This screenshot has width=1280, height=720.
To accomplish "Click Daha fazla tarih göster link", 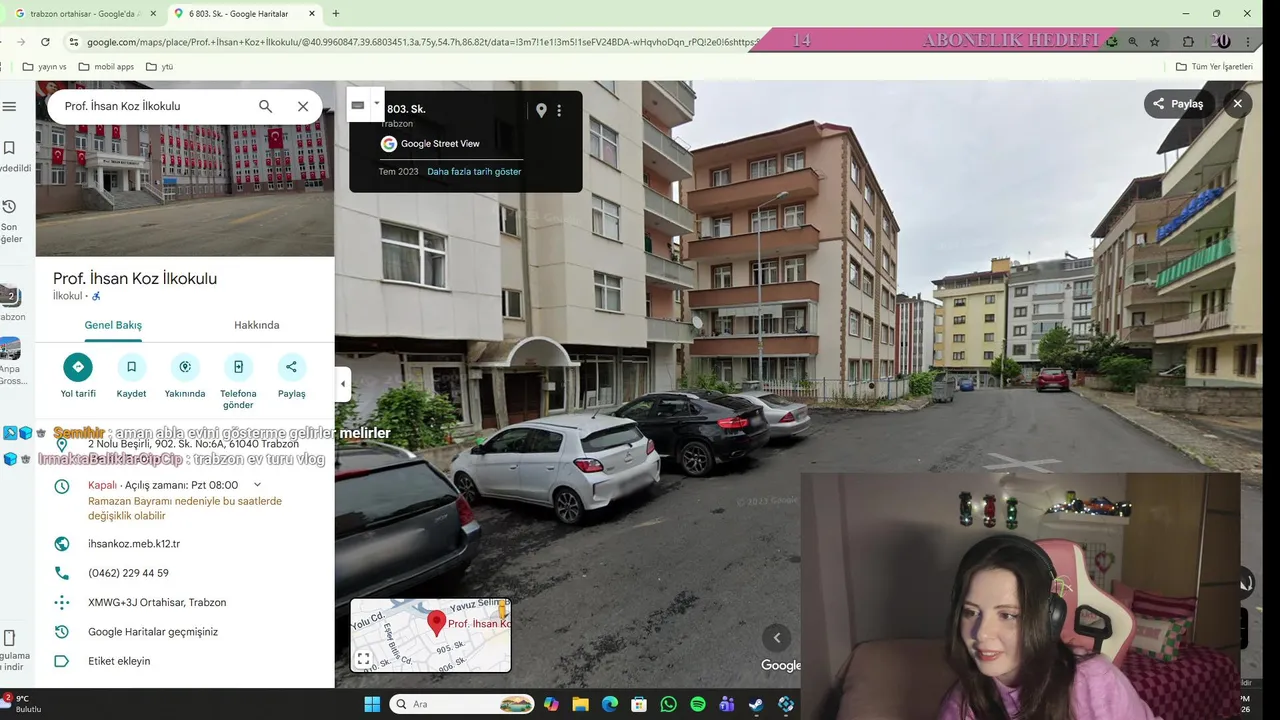I will coord(474,172).
